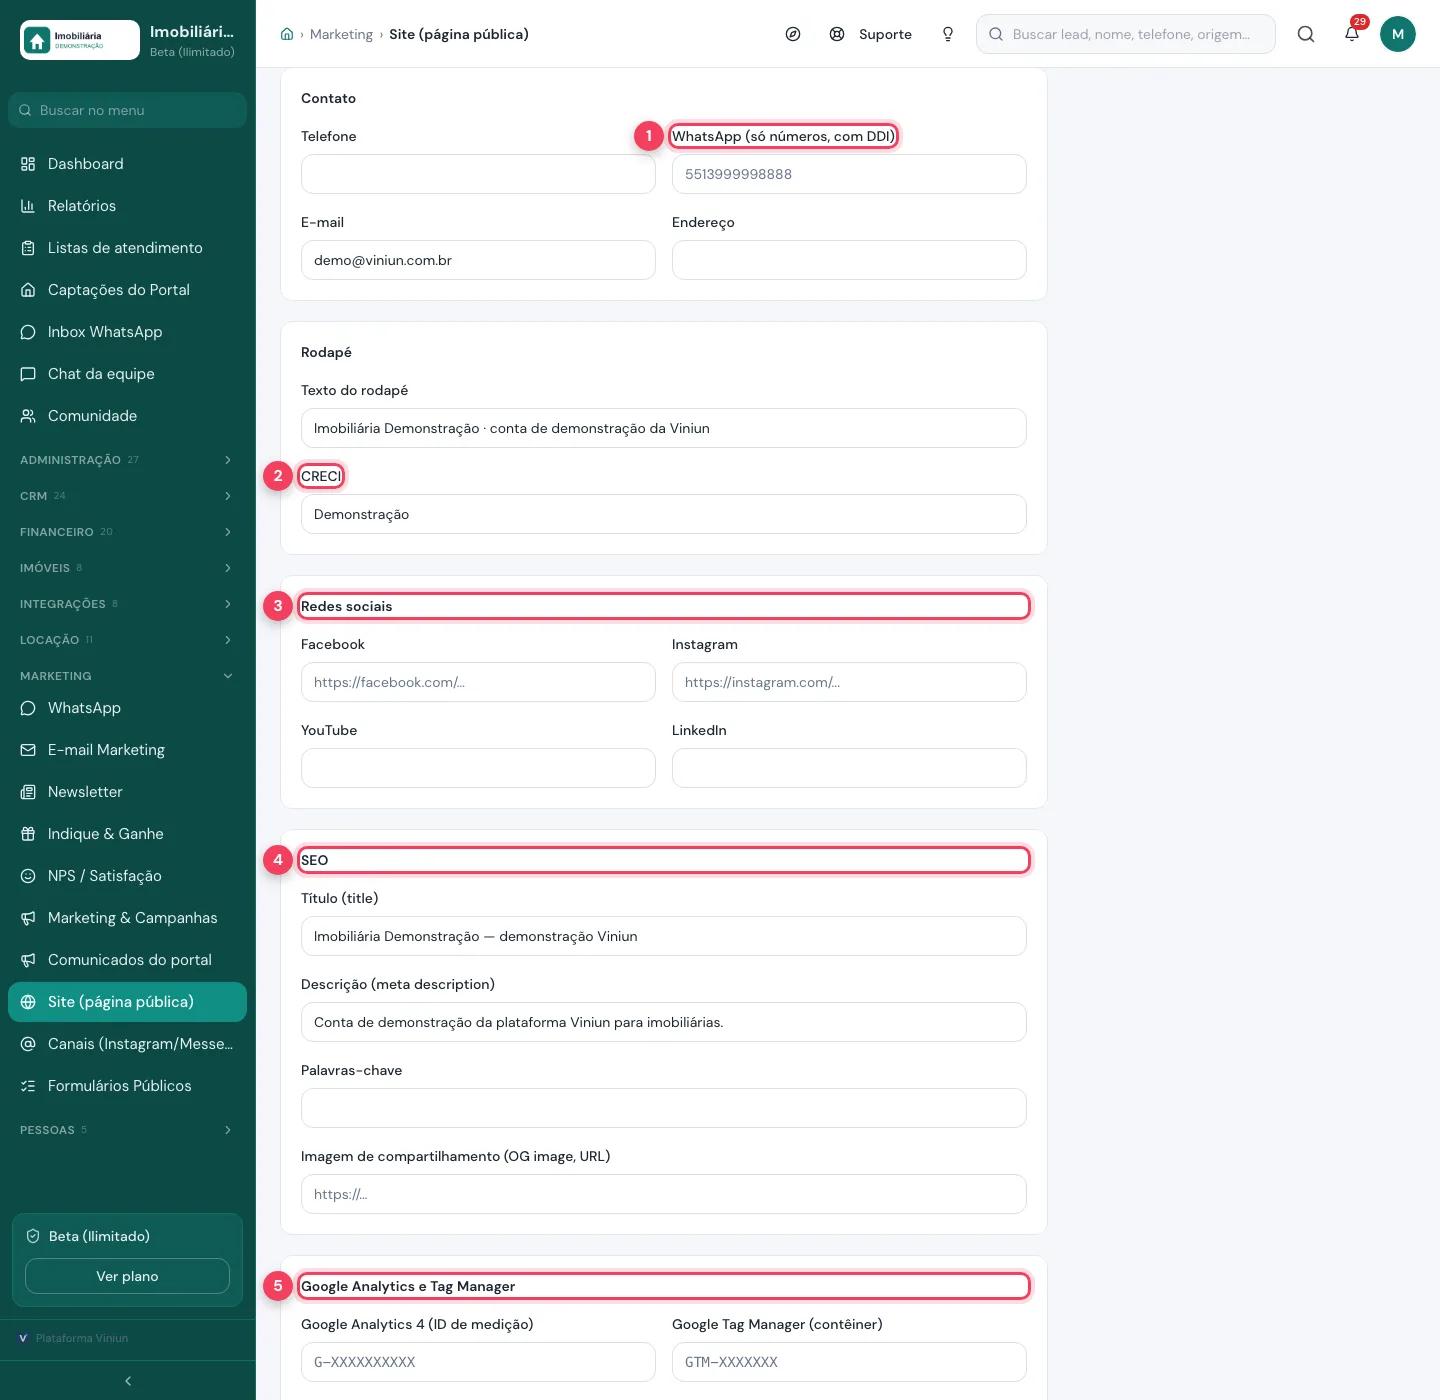Expand the IMÓVEIS section
The width and height of the screenshot is (1440, 1400).
point(127,568)
